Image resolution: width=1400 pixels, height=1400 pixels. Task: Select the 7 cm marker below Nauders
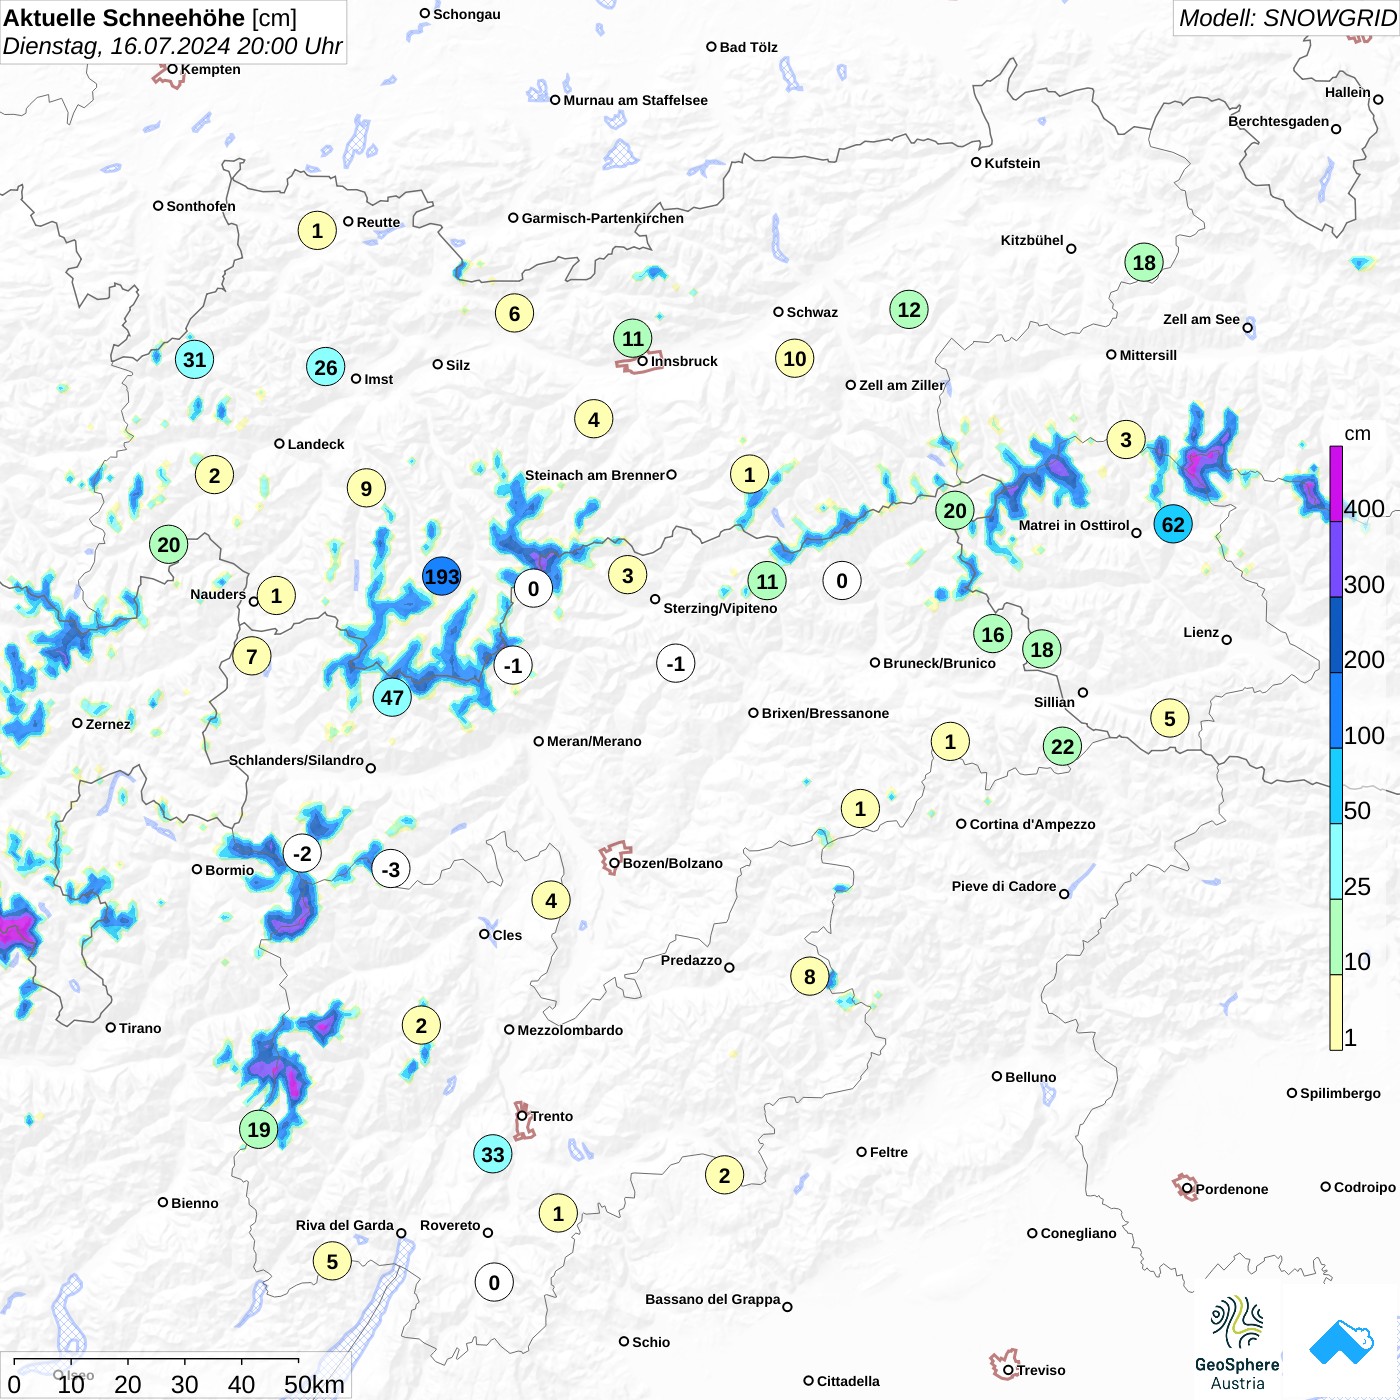point(252,657)
